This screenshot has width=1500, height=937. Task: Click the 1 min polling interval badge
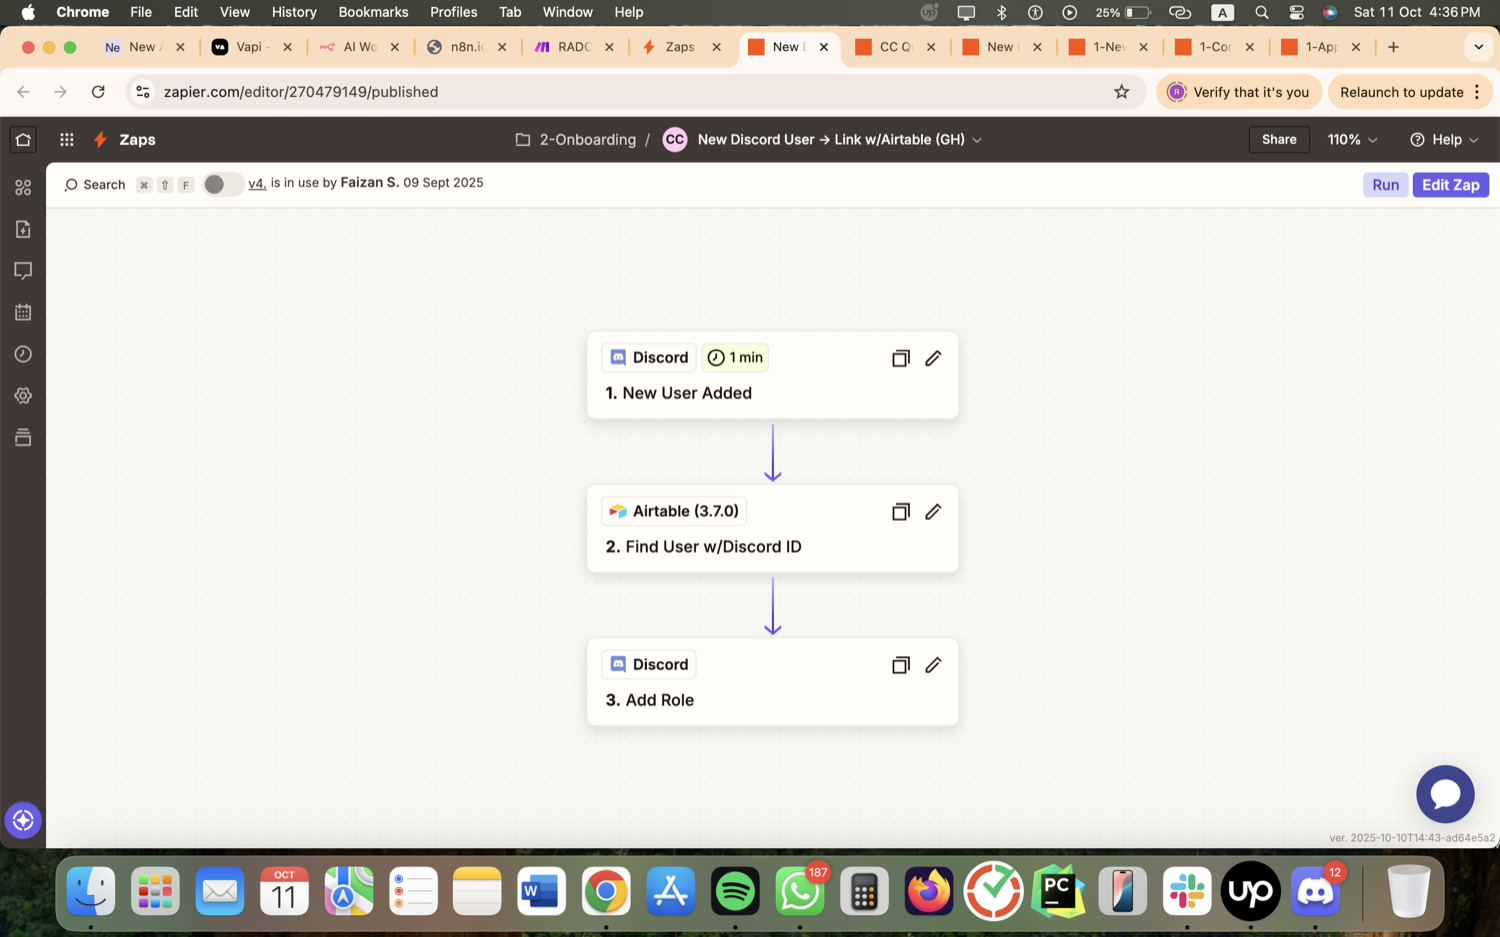735,358
